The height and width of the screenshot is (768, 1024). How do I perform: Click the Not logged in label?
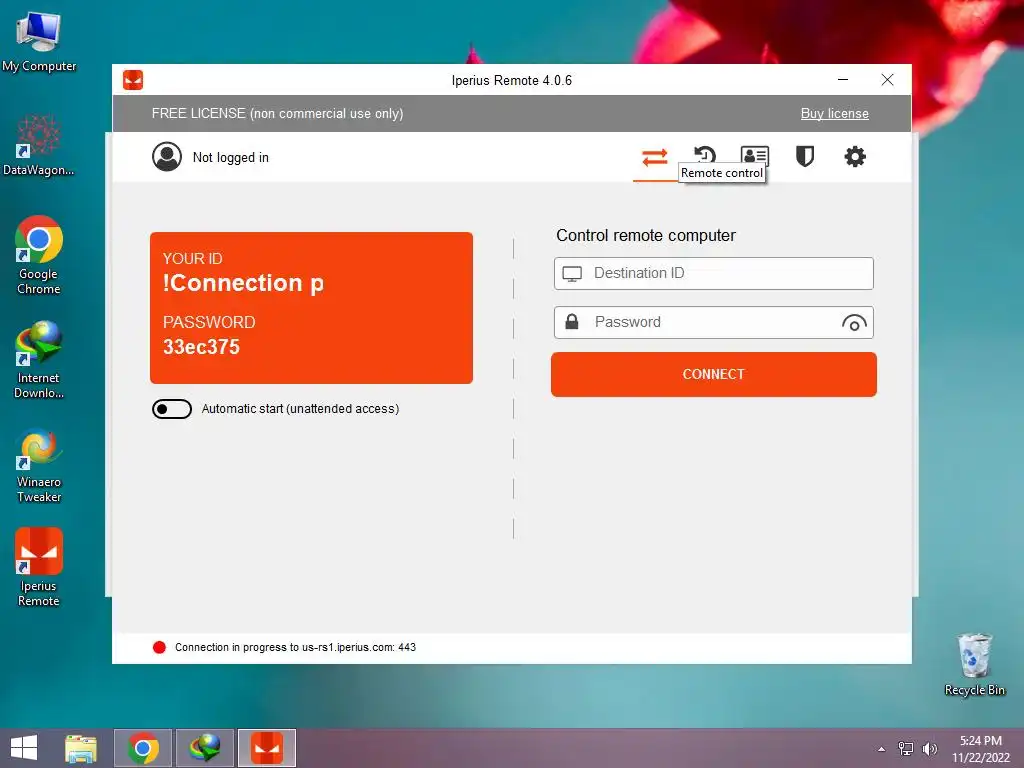pyautogui.click(x=231, y=157)
